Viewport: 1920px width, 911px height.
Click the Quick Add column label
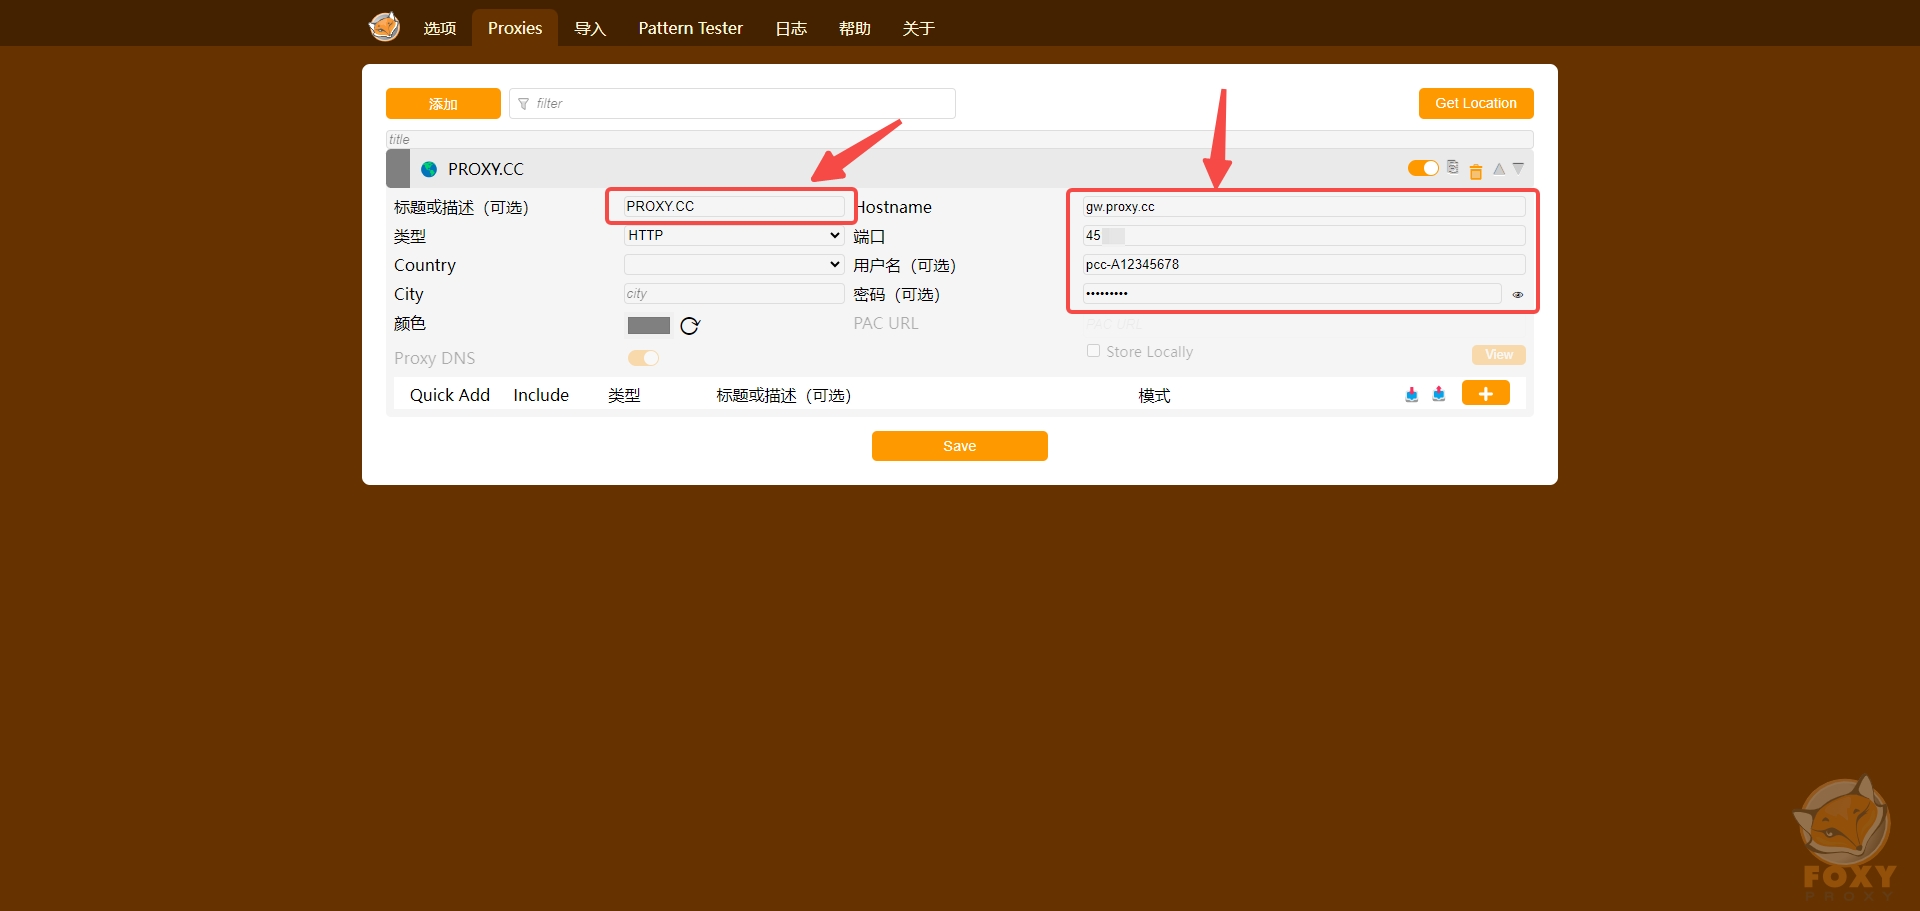[450, 395]
